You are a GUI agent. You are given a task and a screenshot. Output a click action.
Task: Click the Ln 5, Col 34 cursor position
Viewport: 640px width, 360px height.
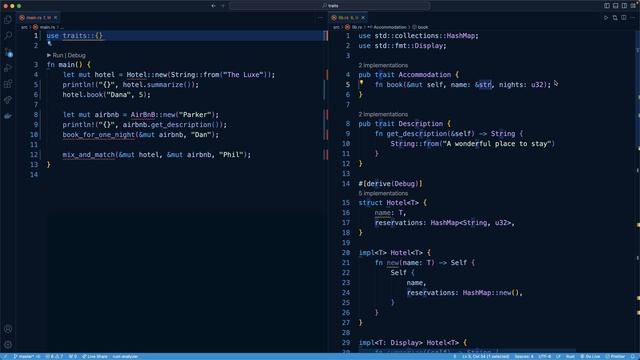tap(486, 356)
